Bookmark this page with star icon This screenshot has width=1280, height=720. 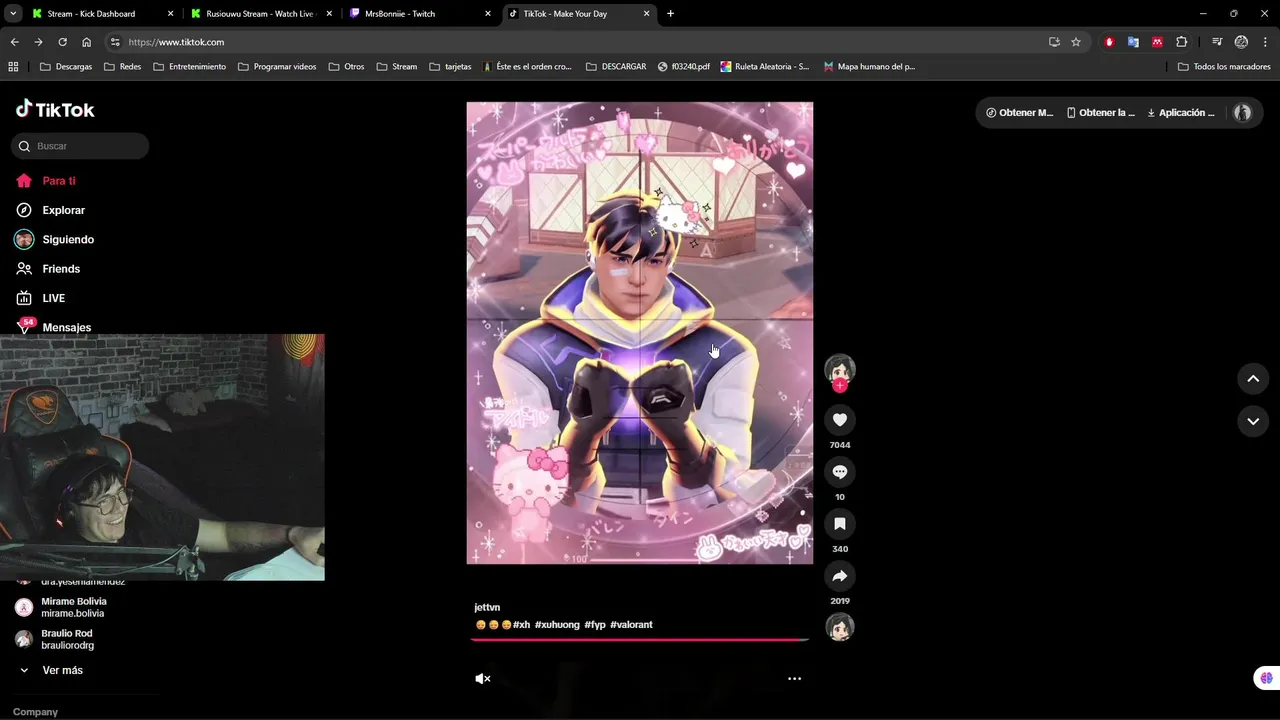point(1076,42)
